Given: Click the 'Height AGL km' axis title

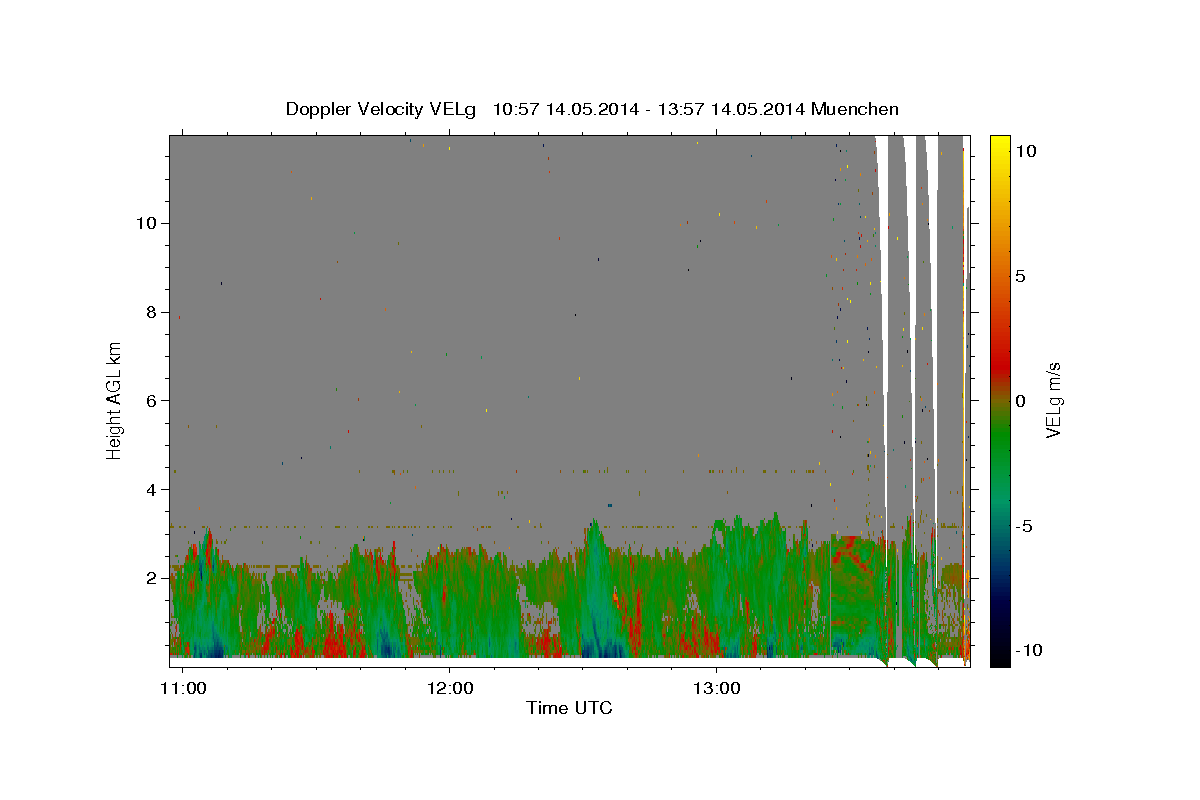Looking at the screenshot, I should [x=114, y=400].
